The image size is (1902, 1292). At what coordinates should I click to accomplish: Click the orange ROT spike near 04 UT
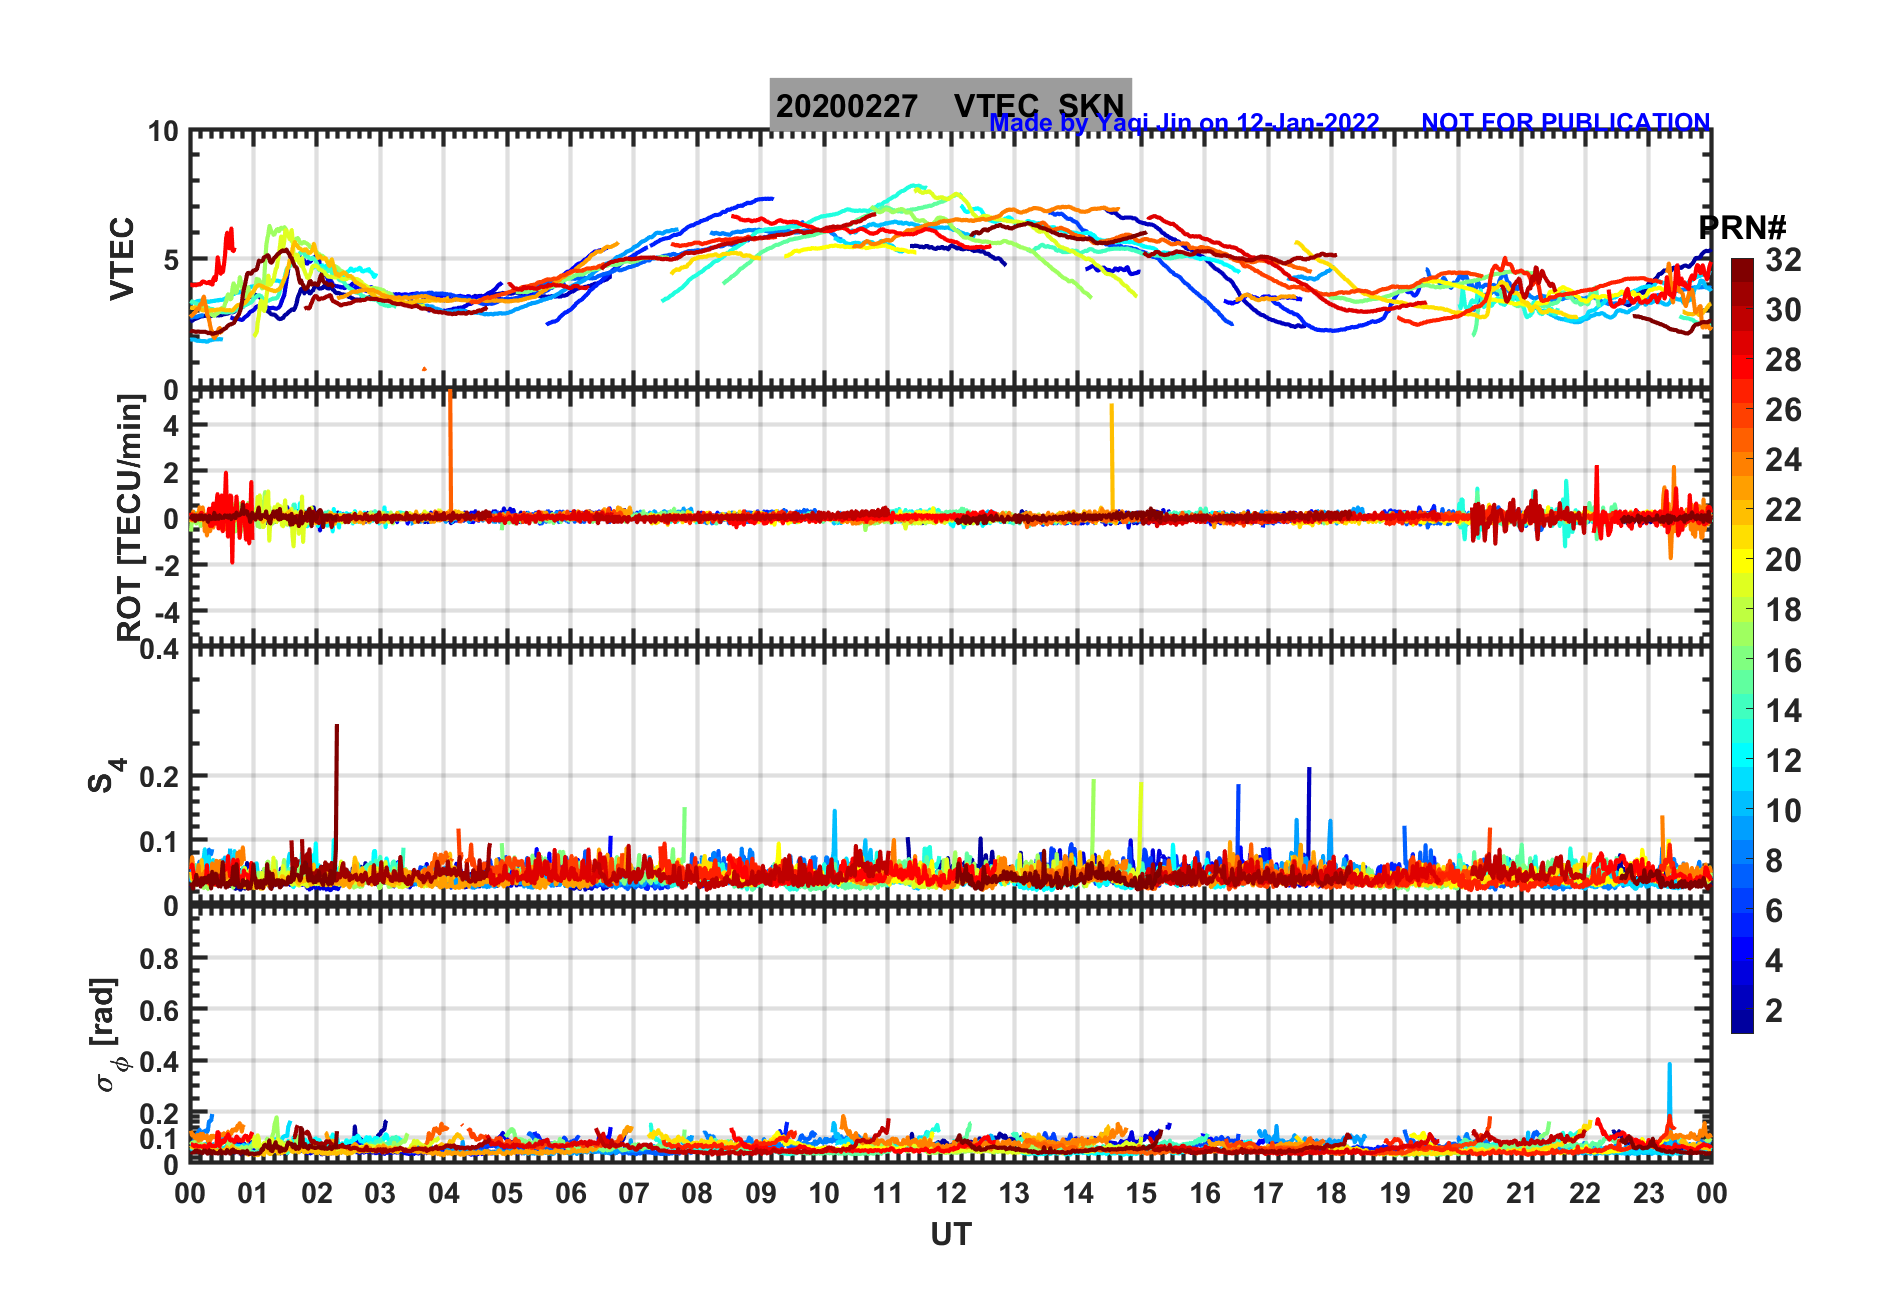[x=450, y=452]
